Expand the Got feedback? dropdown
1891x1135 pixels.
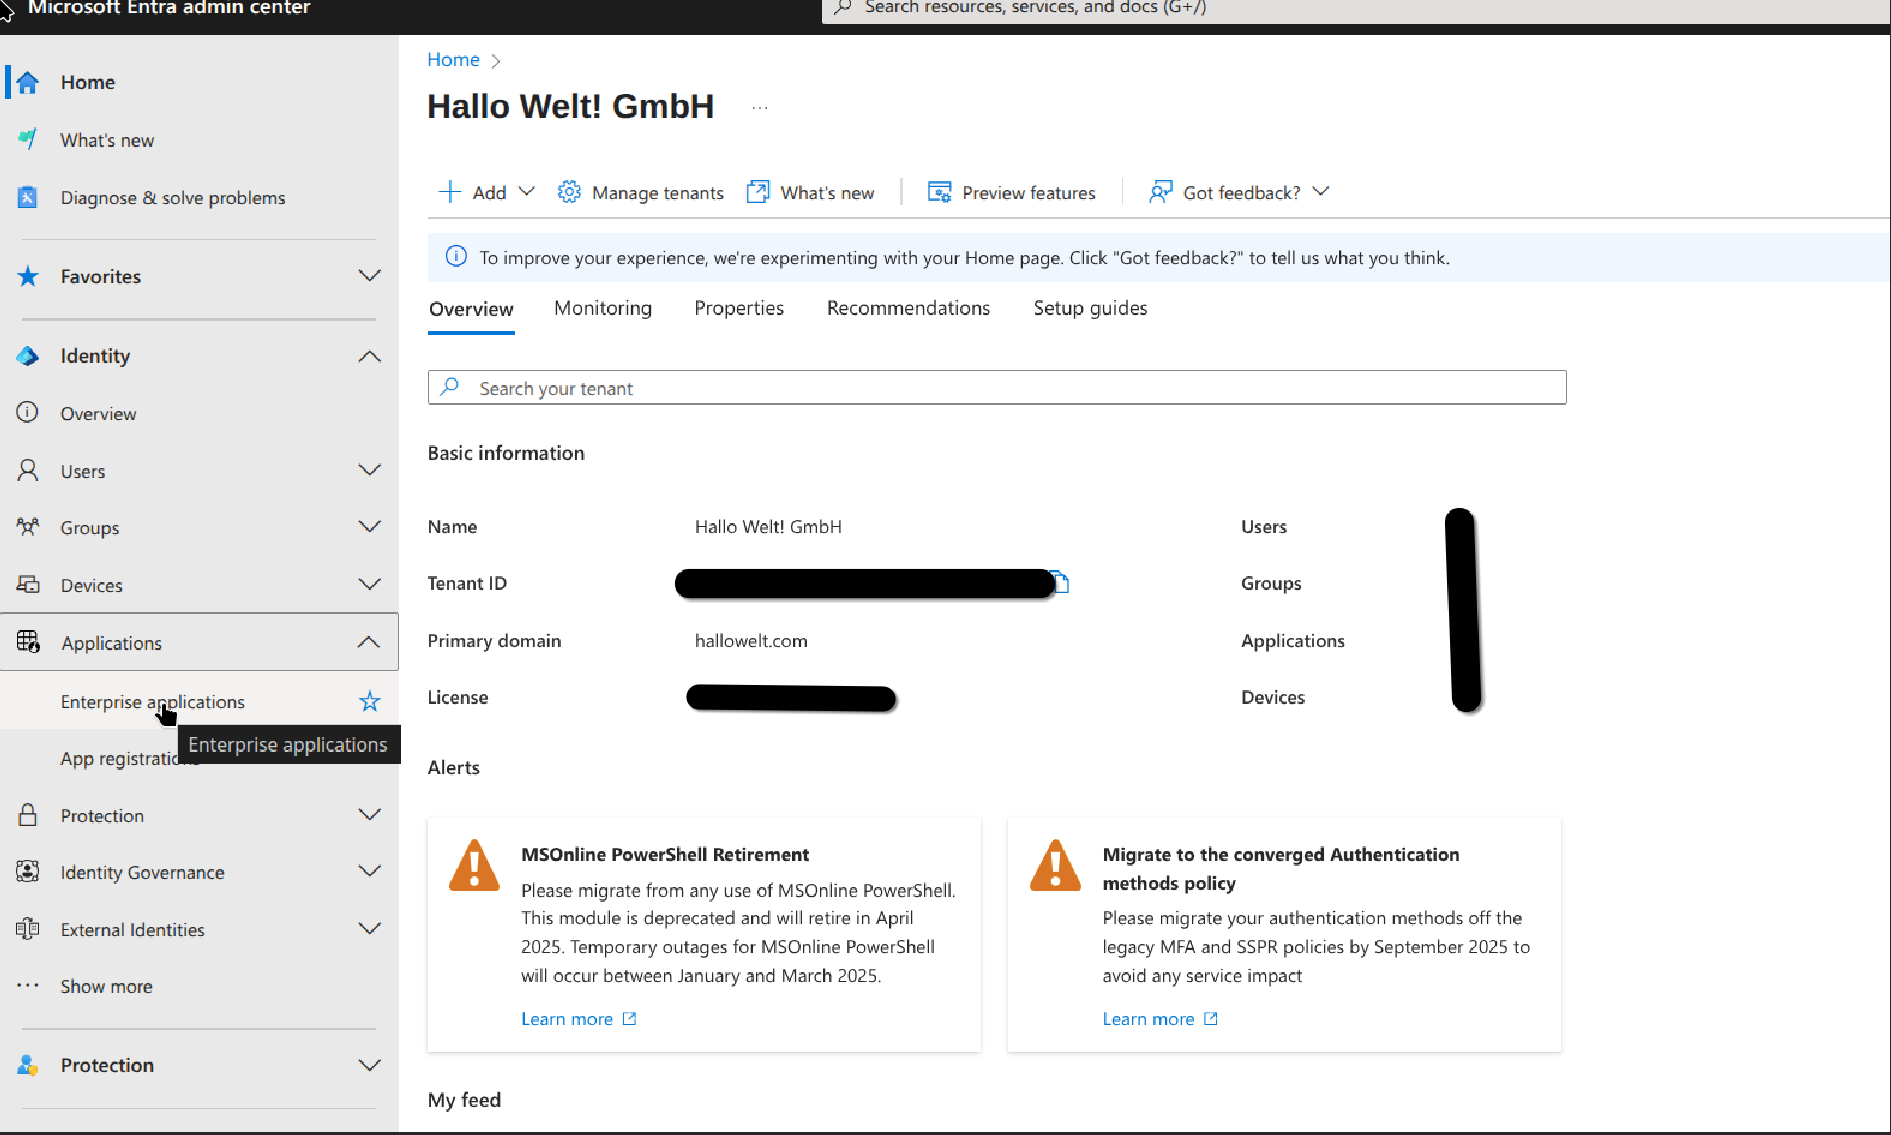coord(1321,192)
